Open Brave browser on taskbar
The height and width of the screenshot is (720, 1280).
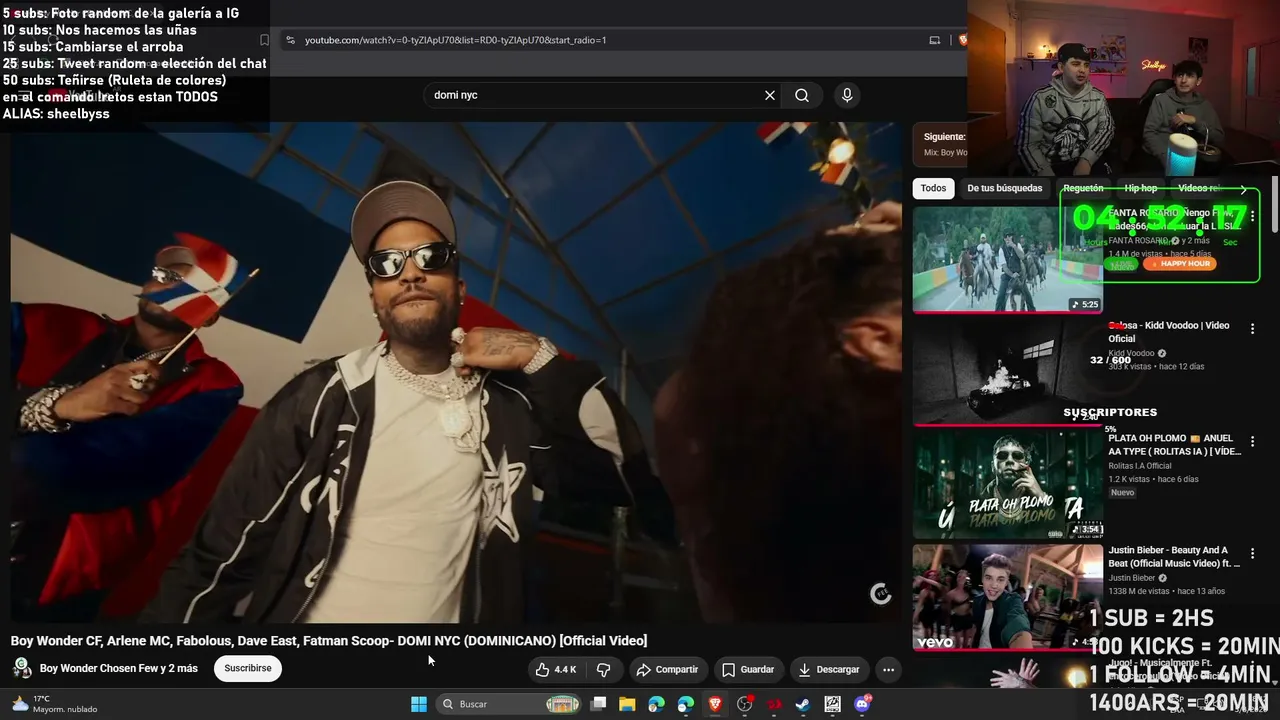715,704
